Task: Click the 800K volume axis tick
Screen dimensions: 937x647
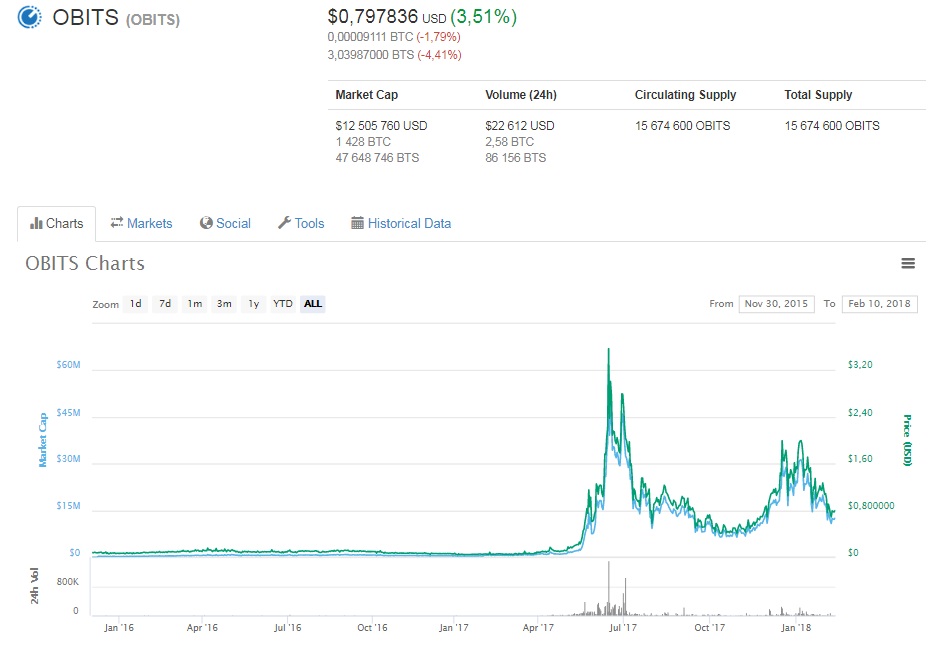Action: point(68,582)
